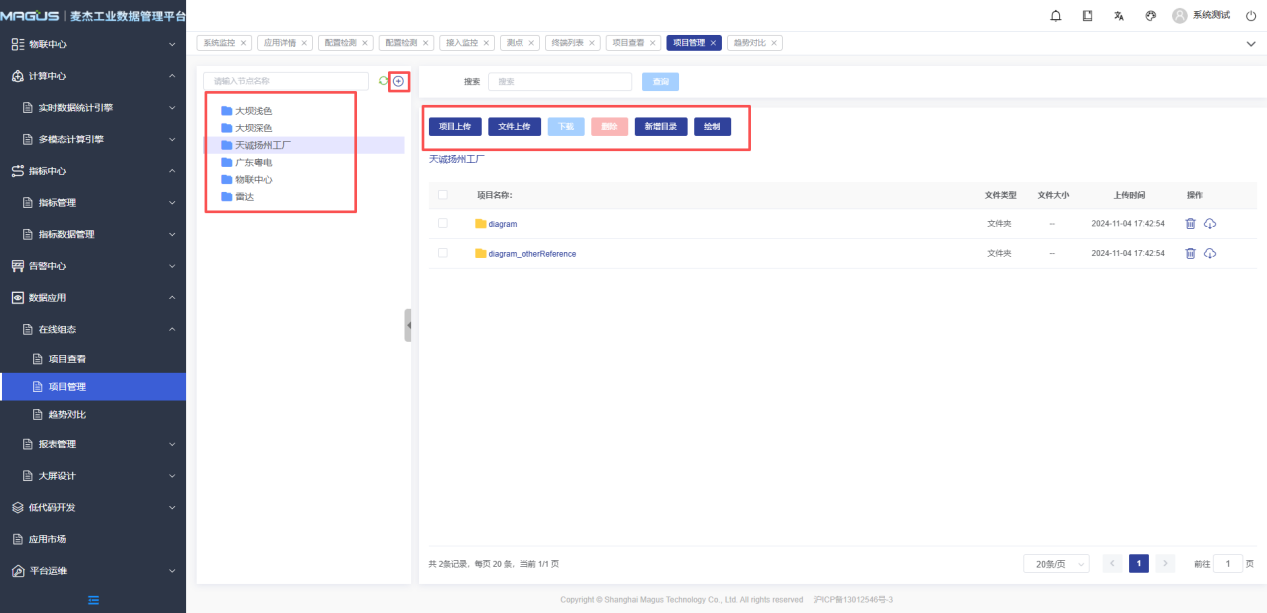Click the power logout icon
Screen dimensions: 1267x613
point(1250,16)
